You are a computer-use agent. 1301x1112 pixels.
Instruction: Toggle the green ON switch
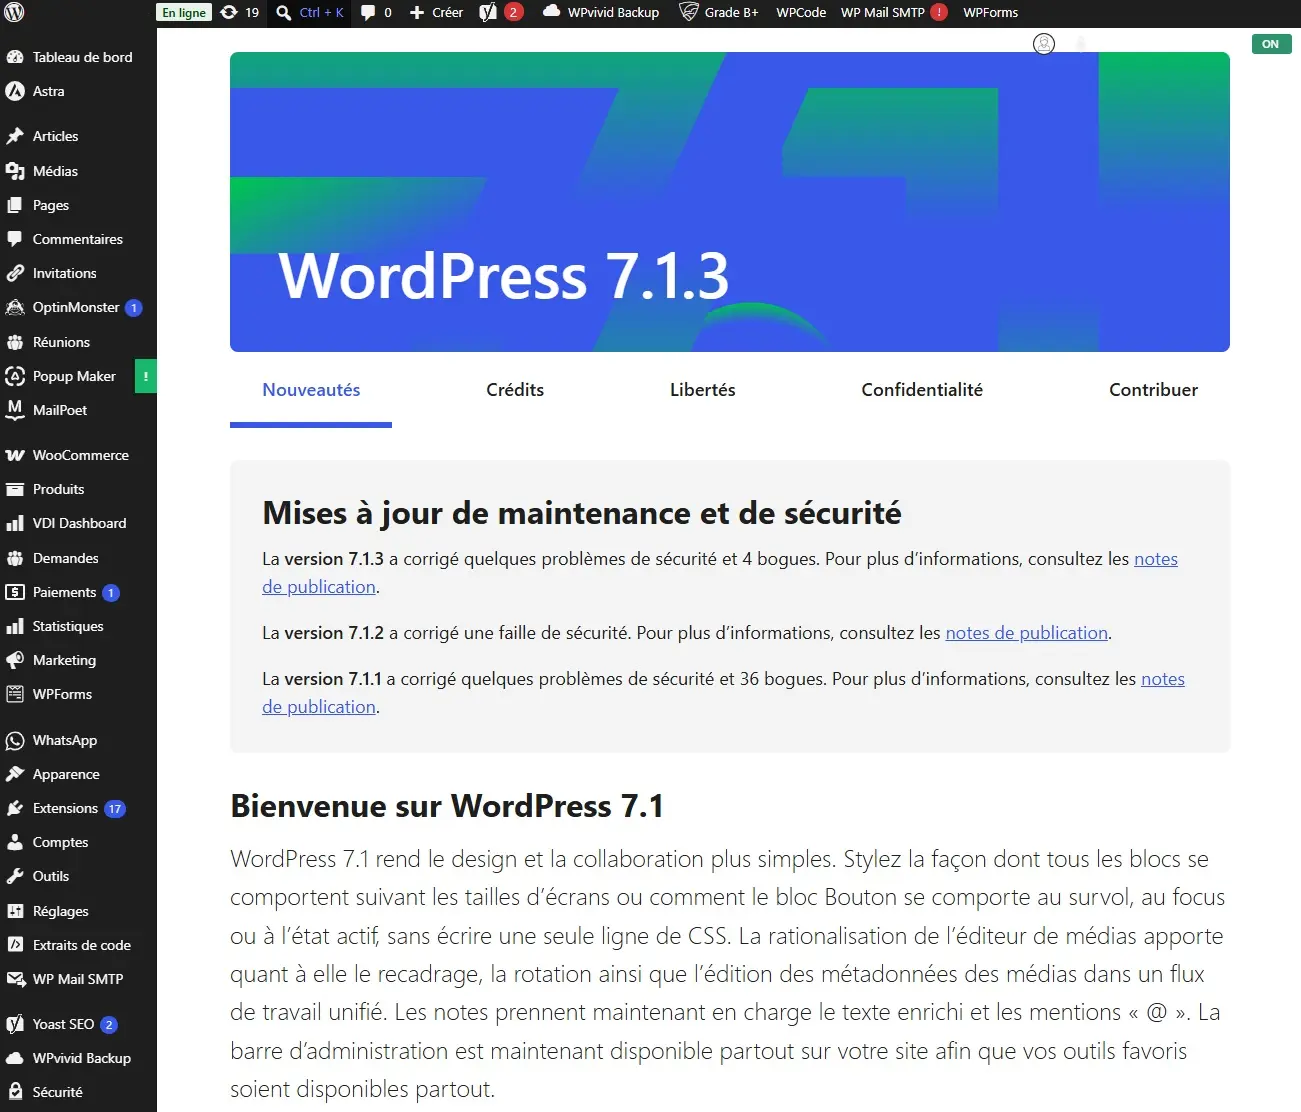coord(1271,44)
